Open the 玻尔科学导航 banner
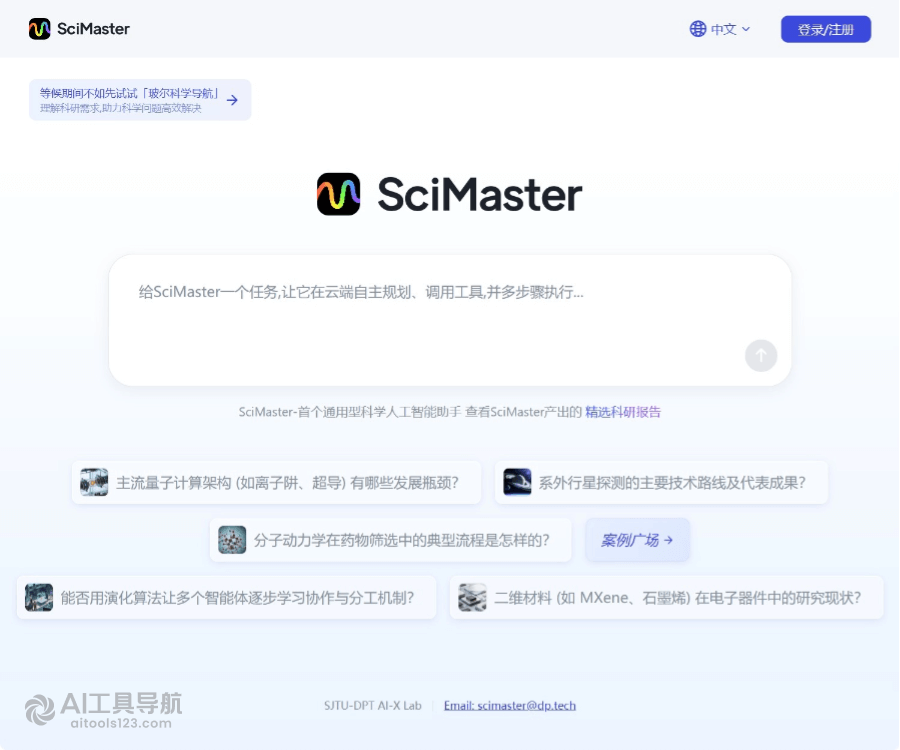900x750 pixels. [x=140, y=100]
